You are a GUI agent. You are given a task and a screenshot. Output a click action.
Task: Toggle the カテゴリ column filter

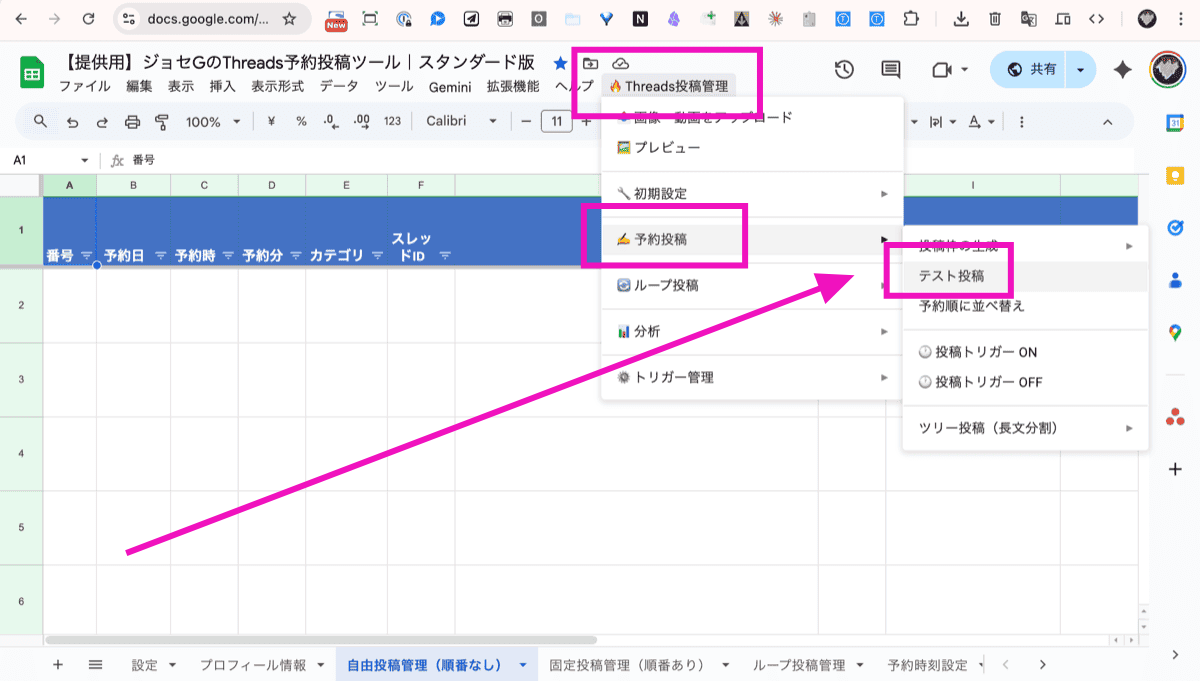pos(377,256)
